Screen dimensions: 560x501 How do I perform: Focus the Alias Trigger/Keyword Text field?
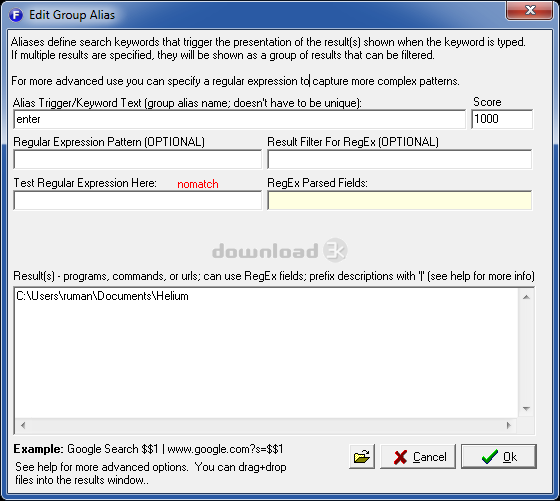pyautogui.click(x=240, y=119)
